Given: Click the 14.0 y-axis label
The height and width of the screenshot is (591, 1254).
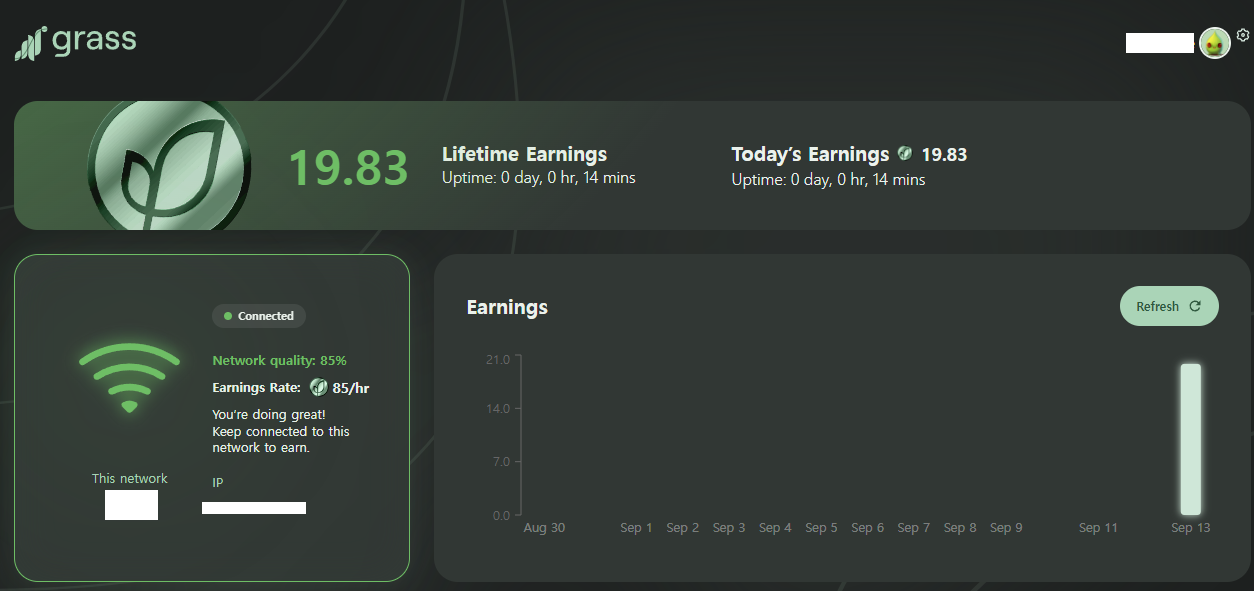Looking at the screenshot, I should click(x=499, y=409).
